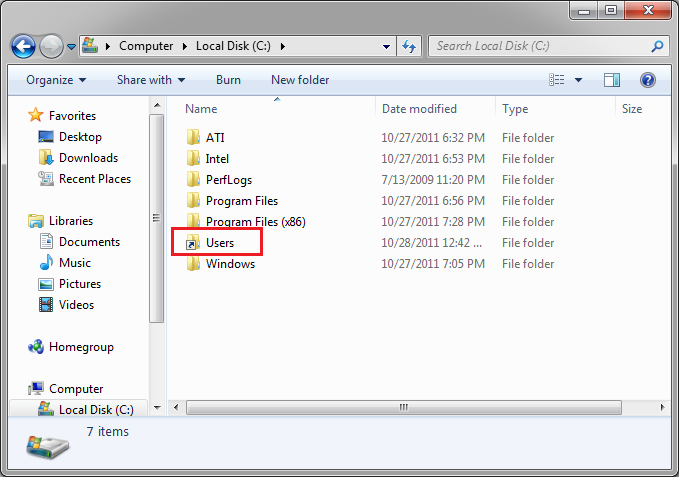Click the ATI folder icon

click(193, 137)
